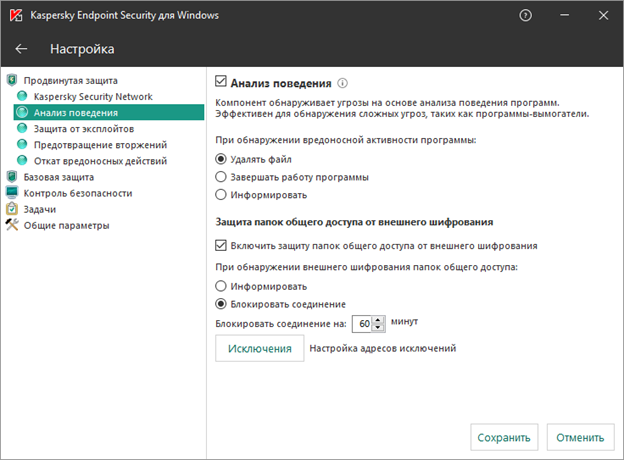Click into the minutes input field
This screenshot has width=625, height=461.
pos(364,323)
